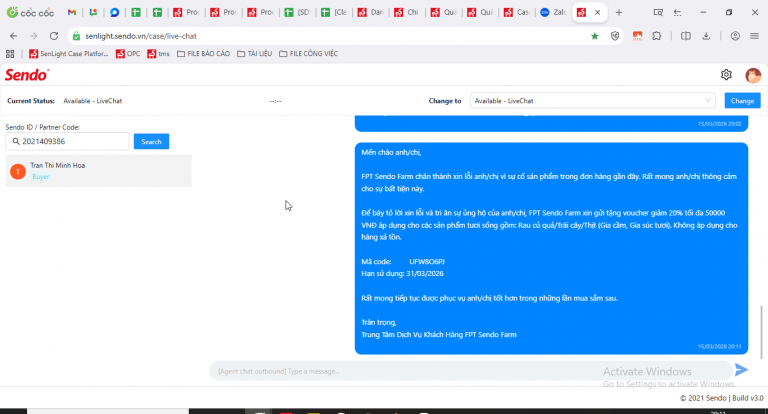This screenshot has height=414, width=768.
Task: Click the "Mến chào anh/chị," greeting text
Action: [x=391, y=152]
